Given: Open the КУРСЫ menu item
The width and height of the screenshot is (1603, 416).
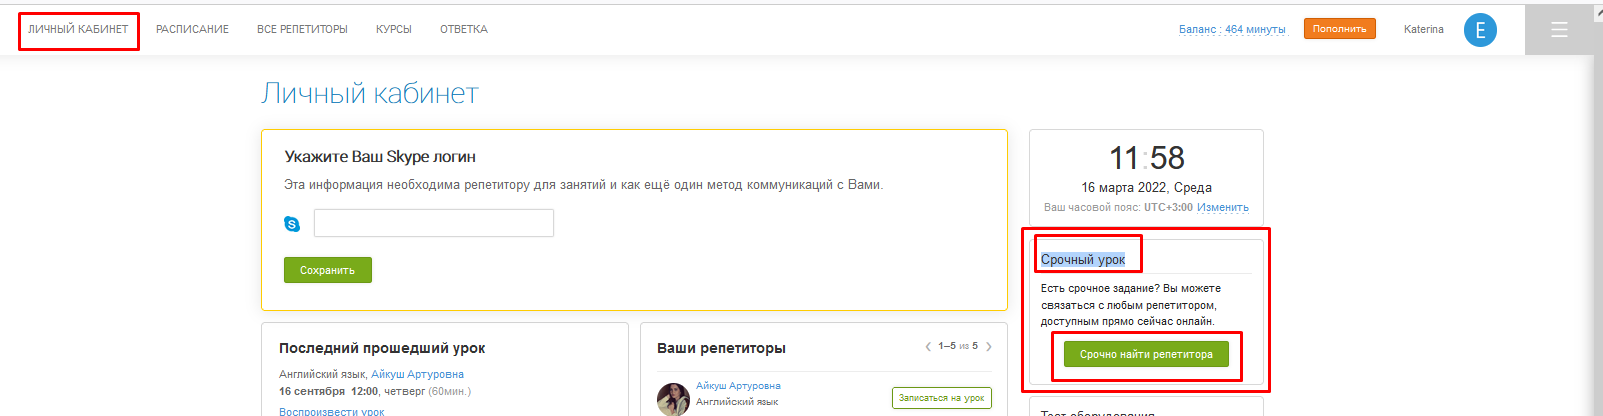Looking at the screenshot, I should (x=394, y=30).
